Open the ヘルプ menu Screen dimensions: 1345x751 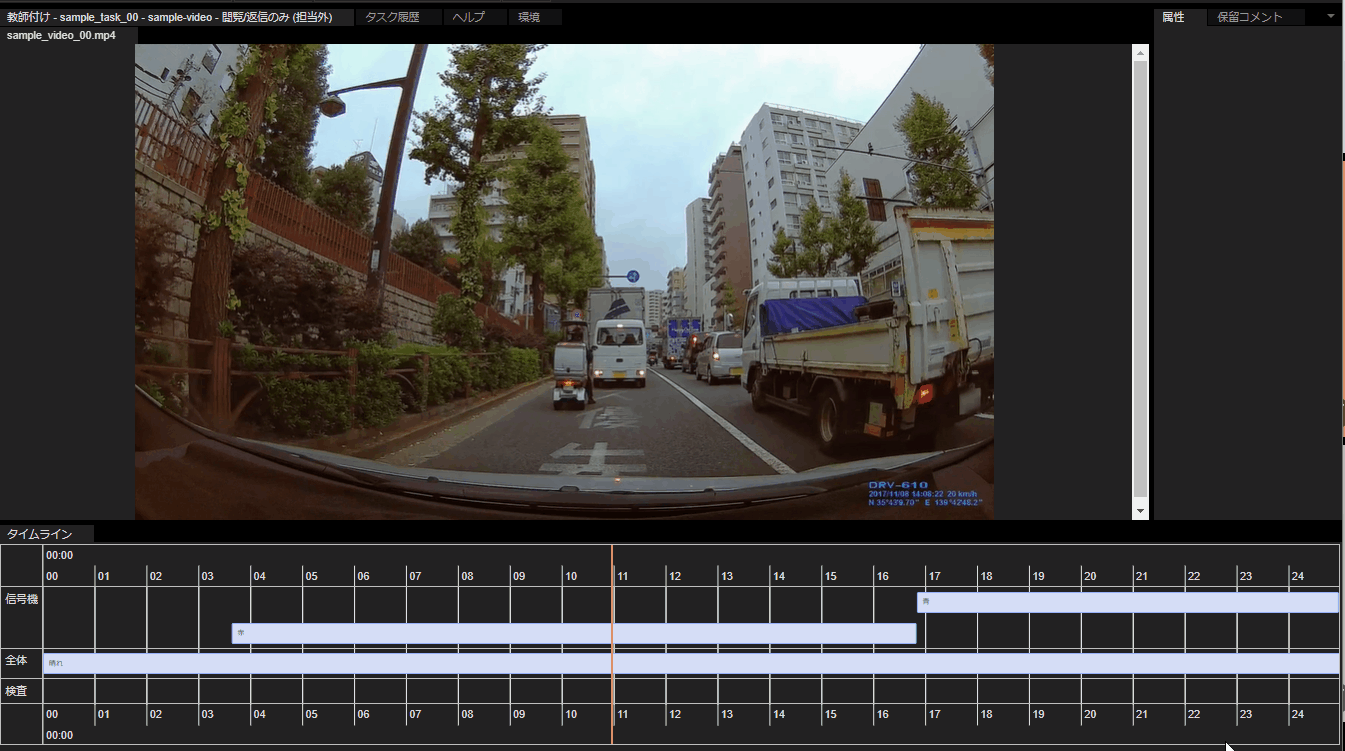pos(475,17)
